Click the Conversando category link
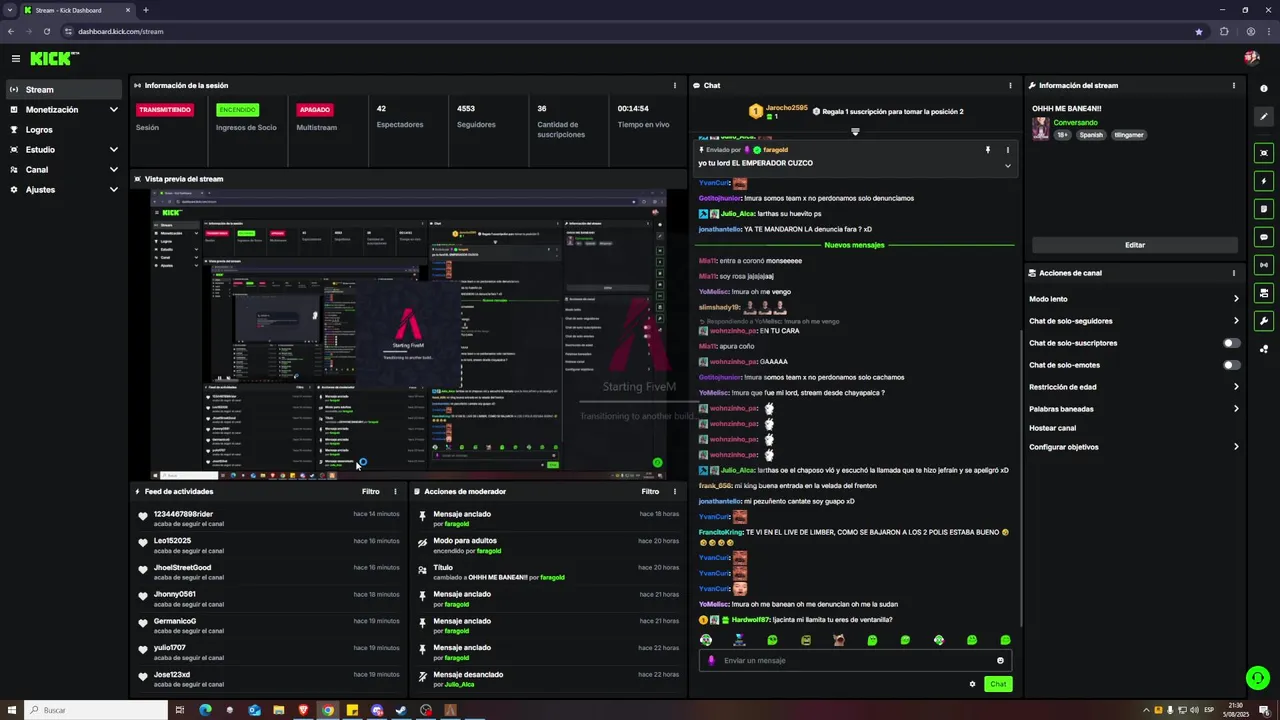Screen dimensions: 1280x720 [1075, 123]
